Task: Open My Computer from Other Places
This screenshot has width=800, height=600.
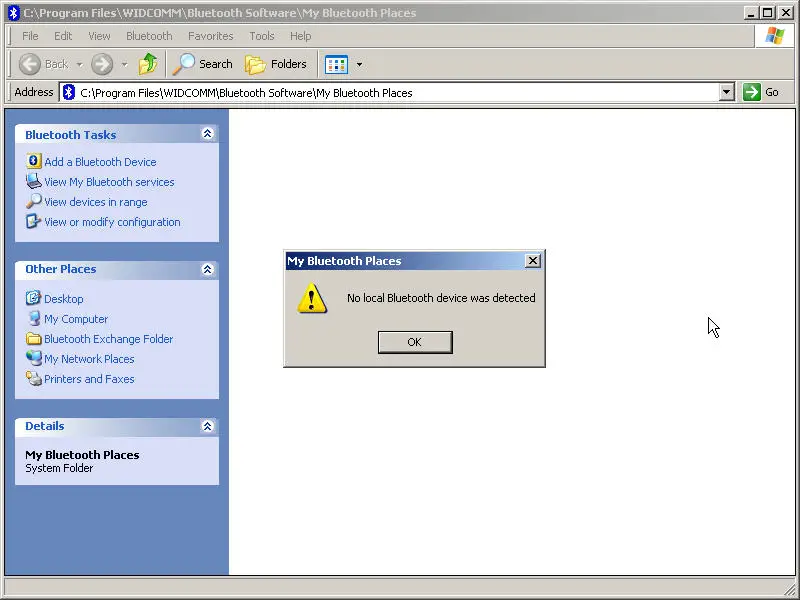Action: [x=76, y=319]
